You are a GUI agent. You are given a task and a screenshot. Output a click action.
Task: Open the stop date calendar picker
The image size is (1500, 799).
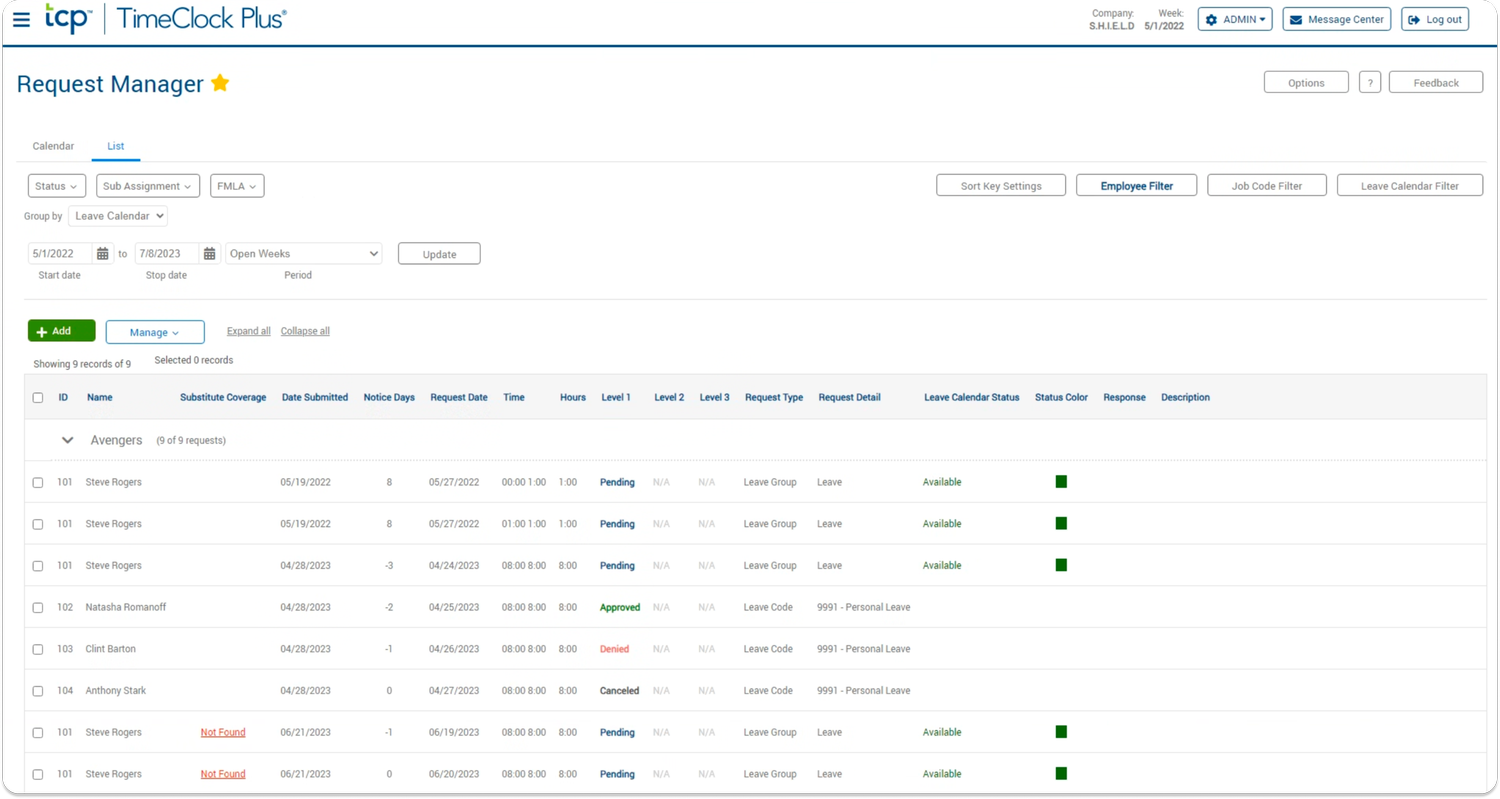pos(209,254)
